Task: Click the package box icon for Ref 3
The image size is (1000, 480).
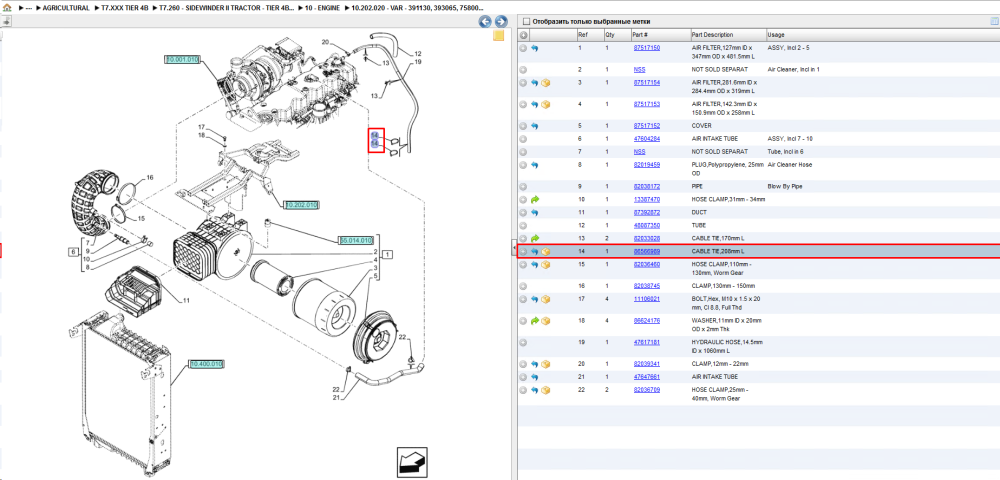Action: 546,83
